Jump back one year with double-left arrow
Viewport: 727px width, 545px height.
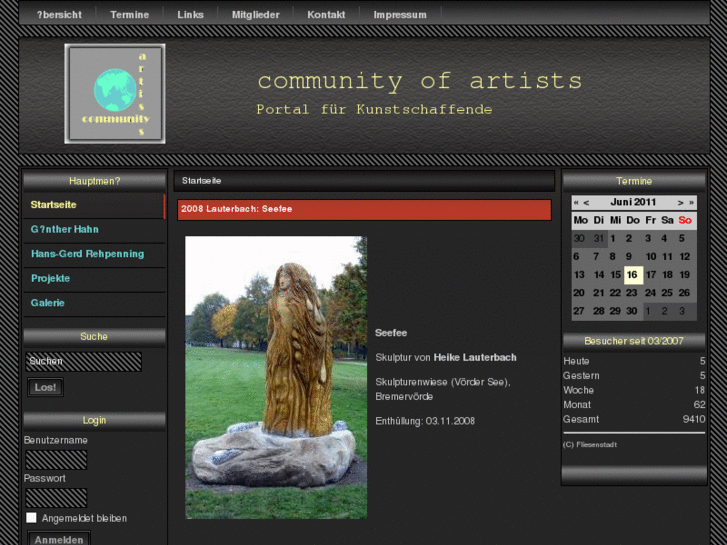pos(576,202)
